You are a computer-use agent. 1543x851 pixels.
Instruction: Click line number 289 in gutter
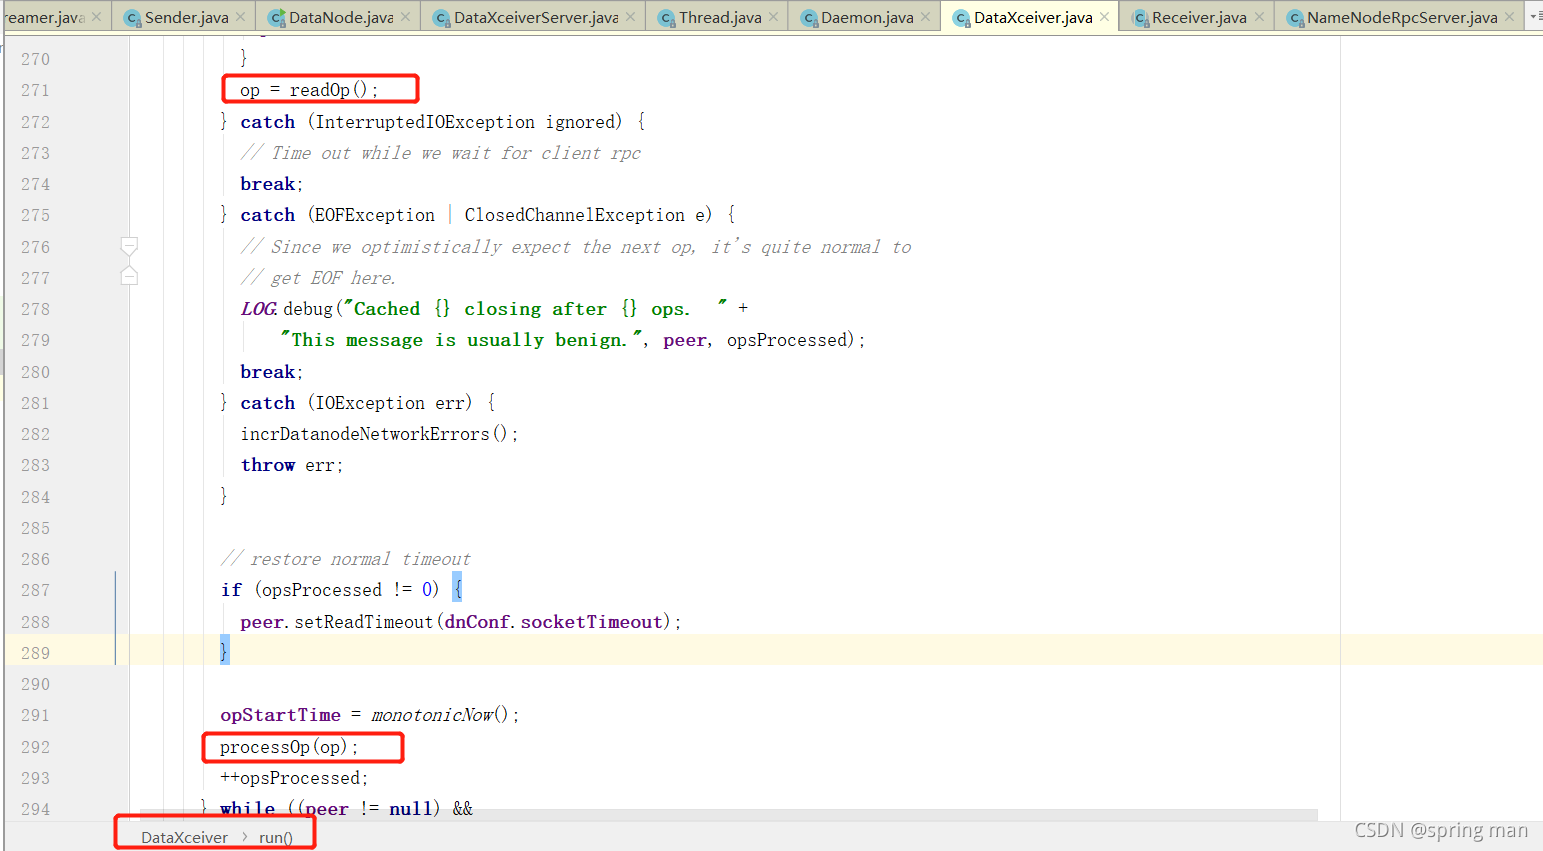point(35,653)
